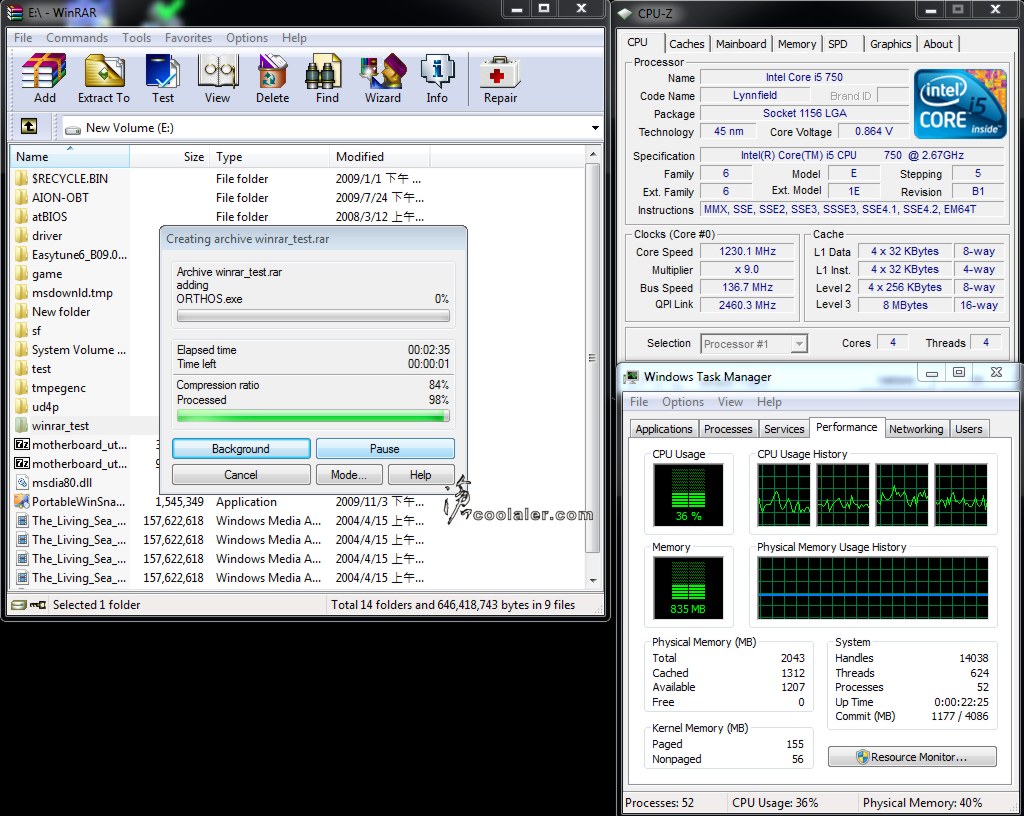
Task: Open the Services tab in Task Manager
Action: pyautogui.click(x=784, y=429)
